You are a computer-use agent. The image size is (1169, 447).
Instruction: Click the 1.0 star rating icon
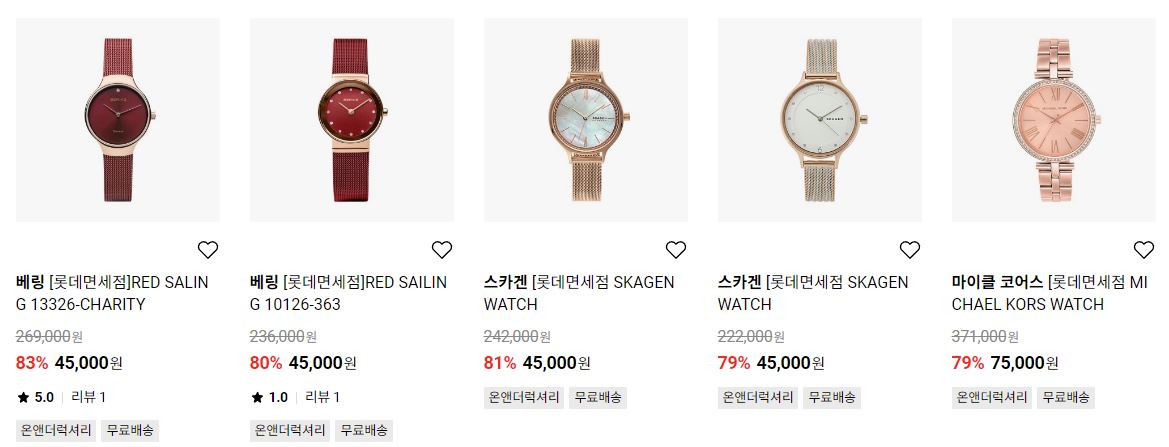point(257,397)
